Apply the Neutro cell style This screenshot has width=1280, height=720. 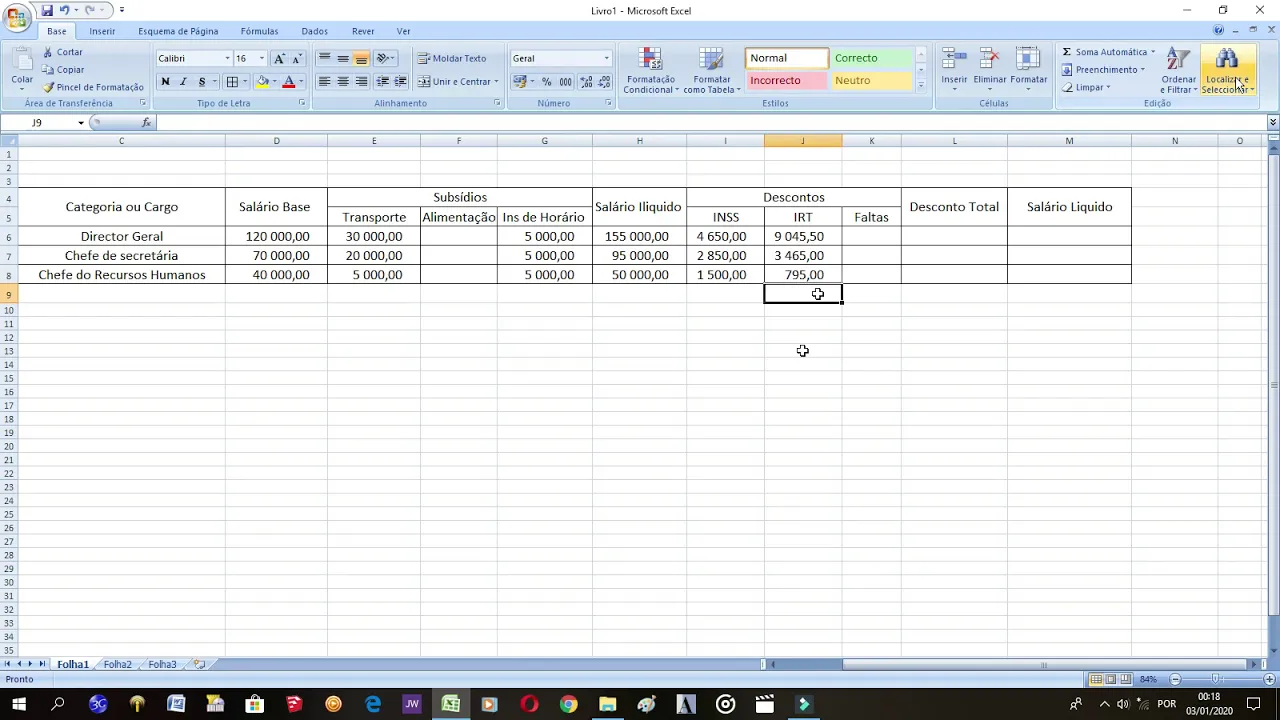[x=872, y=81]
